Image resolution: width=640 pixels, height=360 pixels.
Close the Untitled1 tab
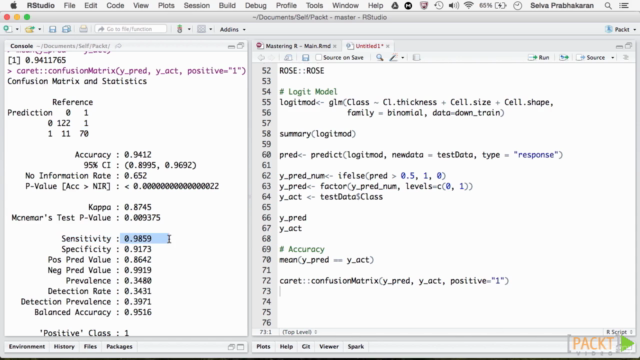pyautogui.click(x=388, y=46)
